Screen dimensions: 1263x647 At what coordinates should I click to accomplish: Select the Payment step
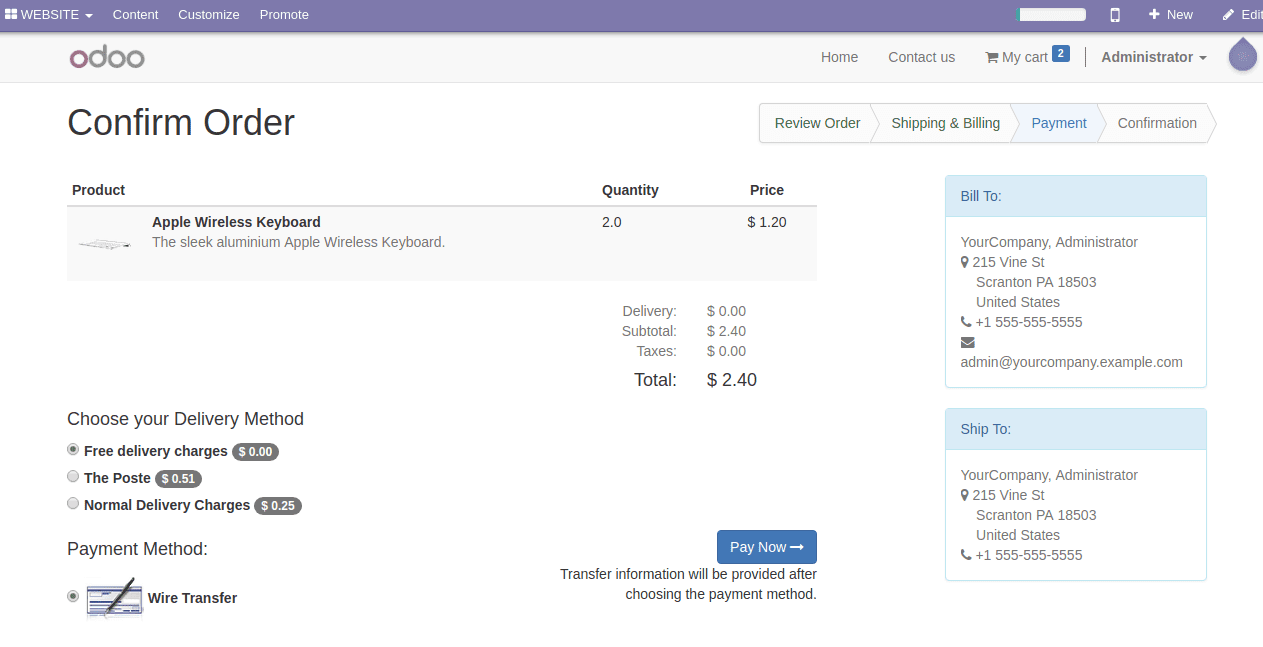[1059, 123]
